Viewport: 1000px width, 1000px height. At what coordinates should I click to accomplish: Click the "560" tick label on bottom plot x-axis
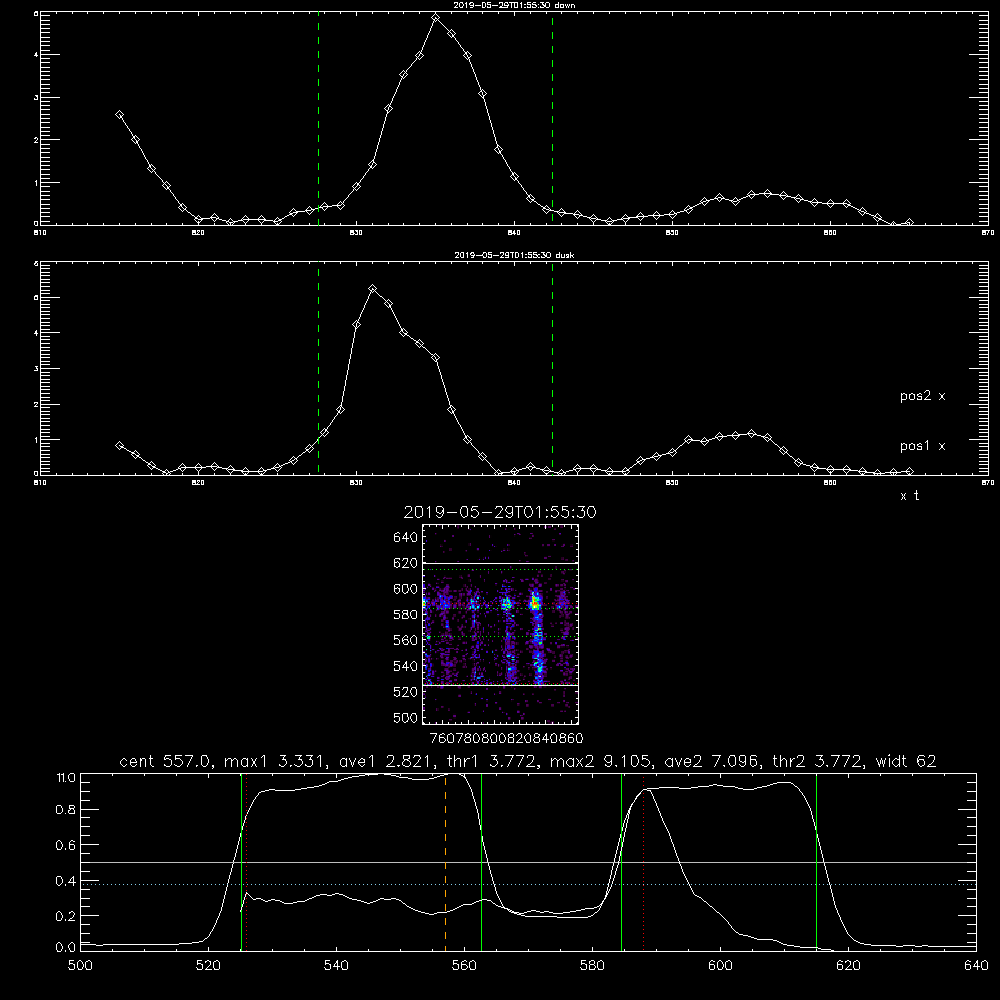[x=464, y=966]
